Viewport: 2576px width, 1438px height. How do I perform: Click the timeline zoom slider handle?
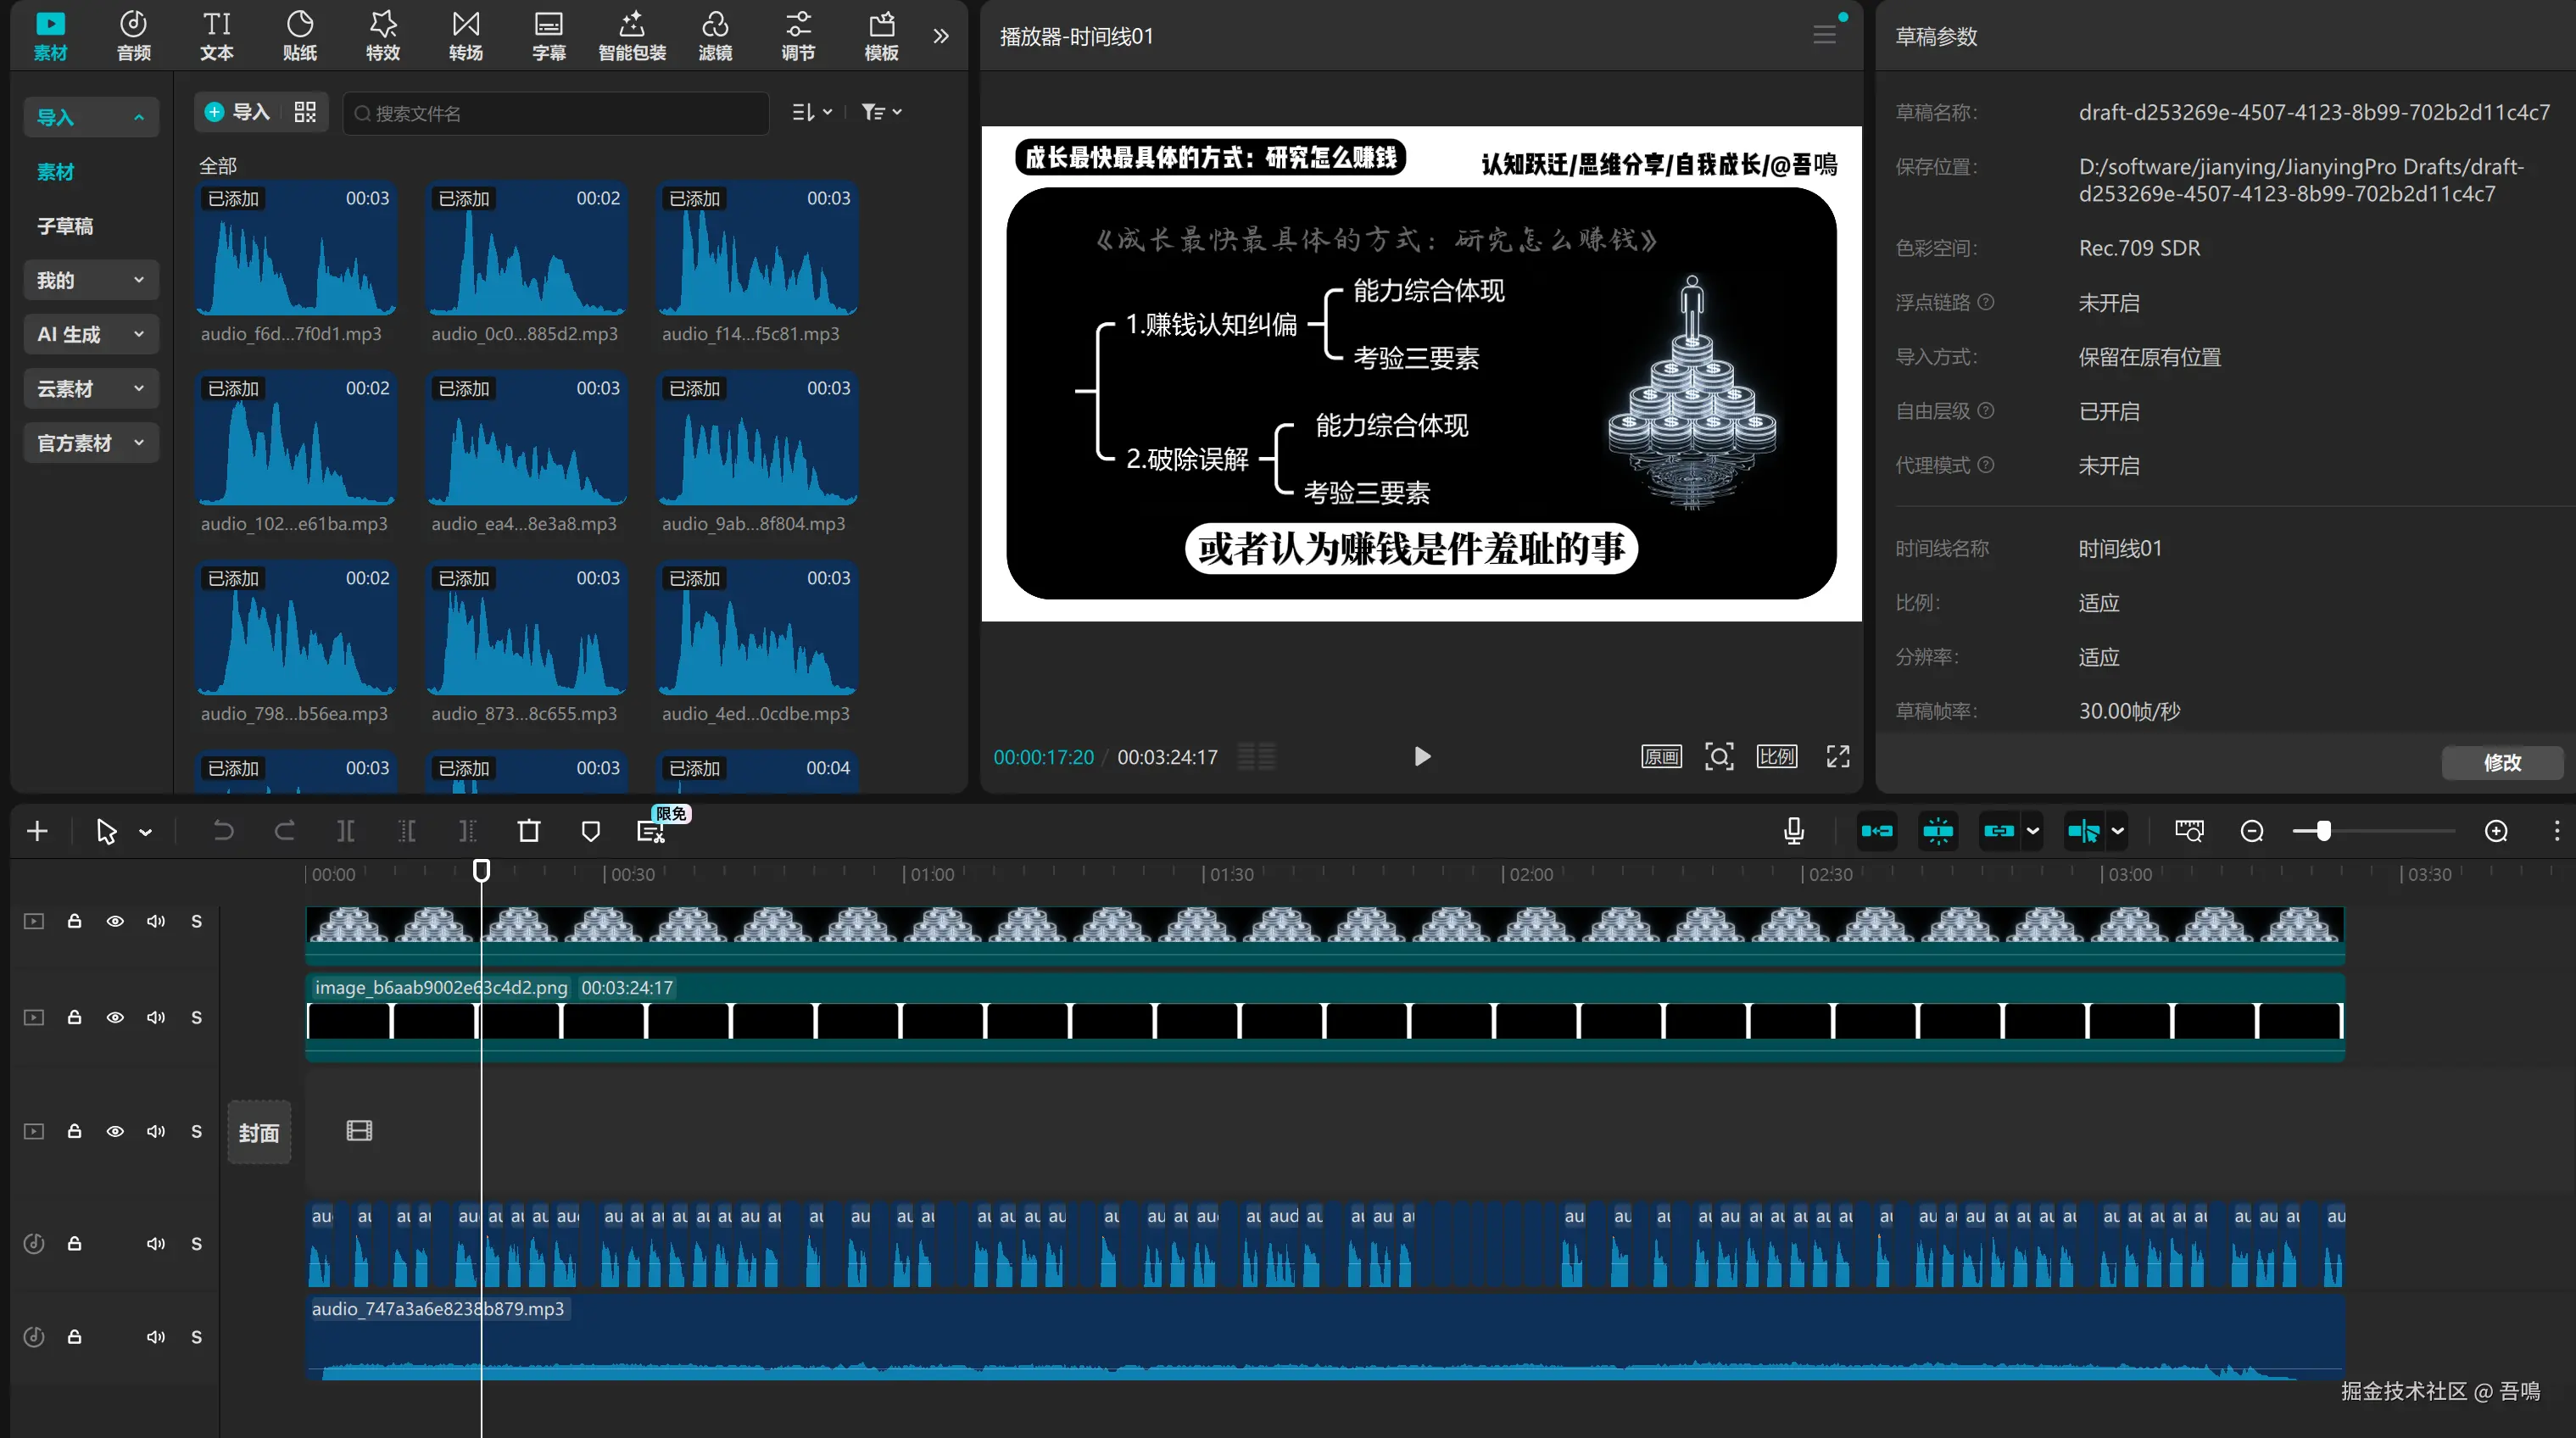click(2323, 831)
